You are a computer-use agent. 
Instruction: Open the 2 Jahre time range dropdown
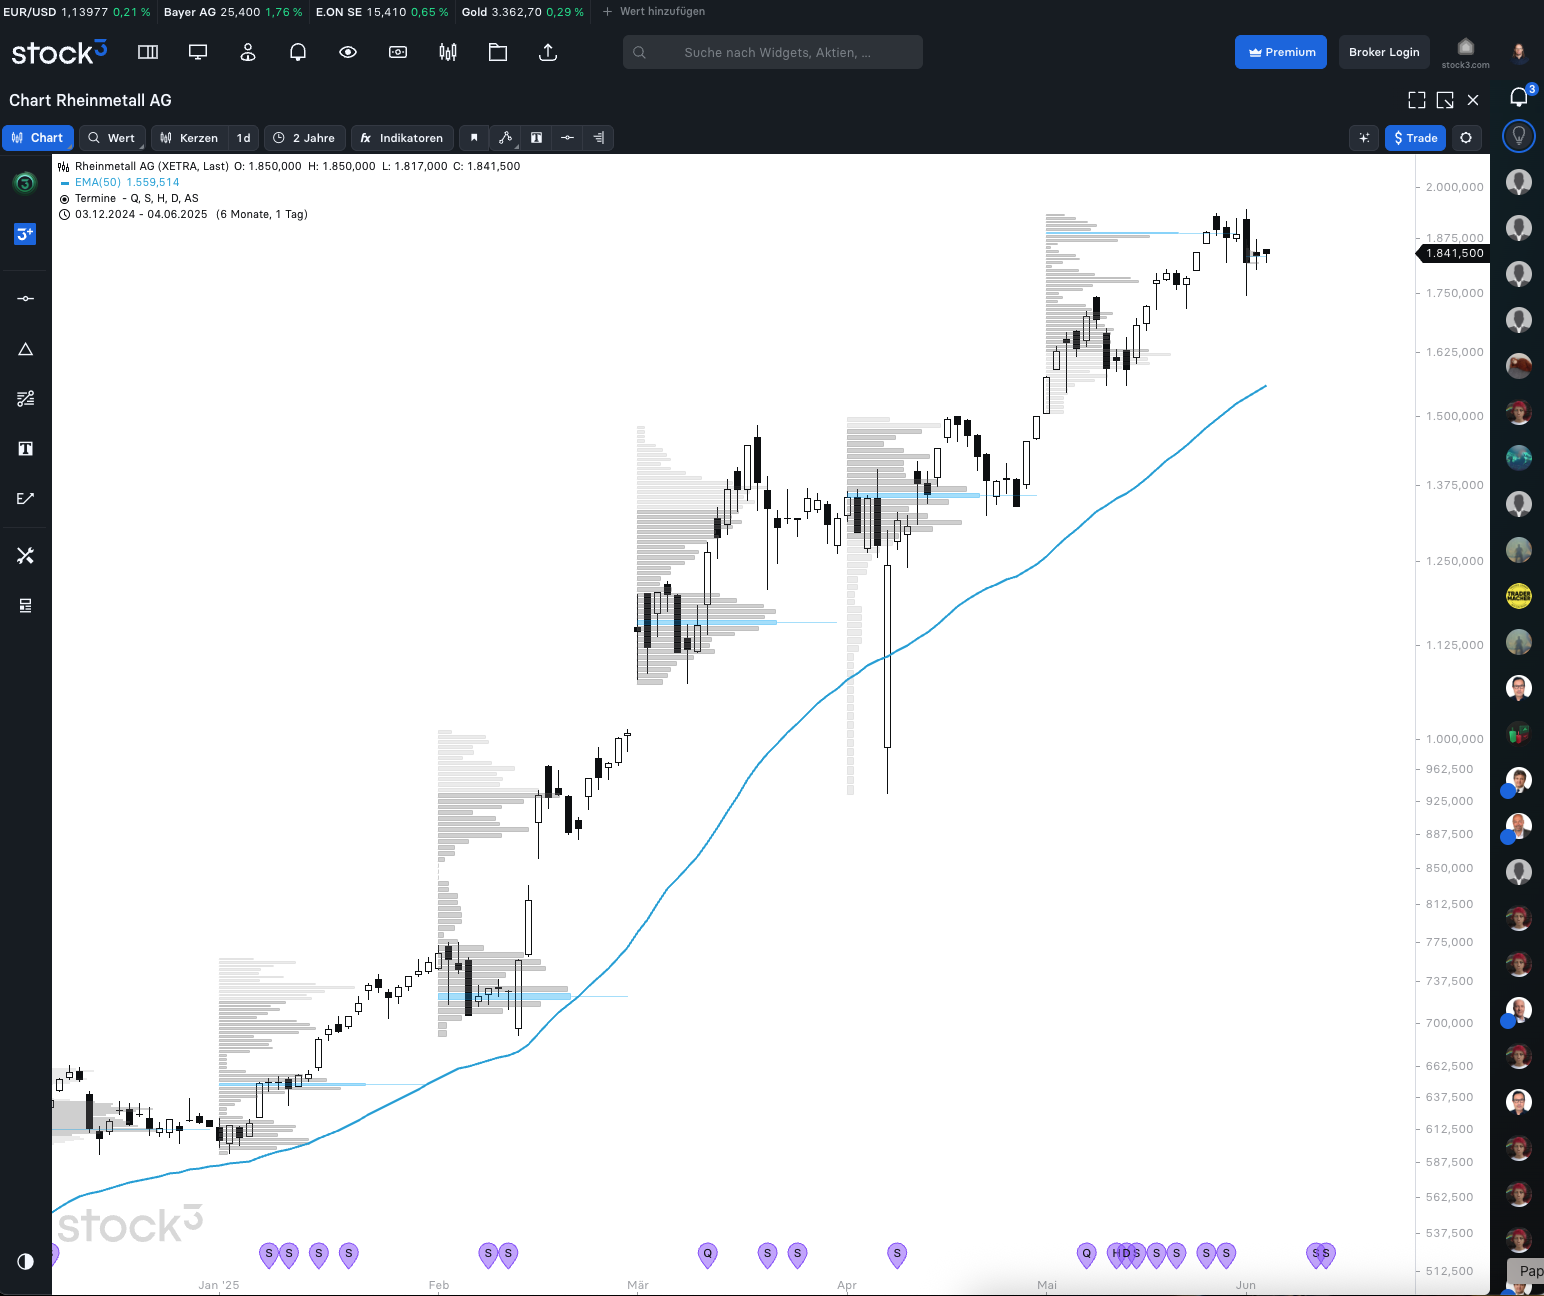305,138
